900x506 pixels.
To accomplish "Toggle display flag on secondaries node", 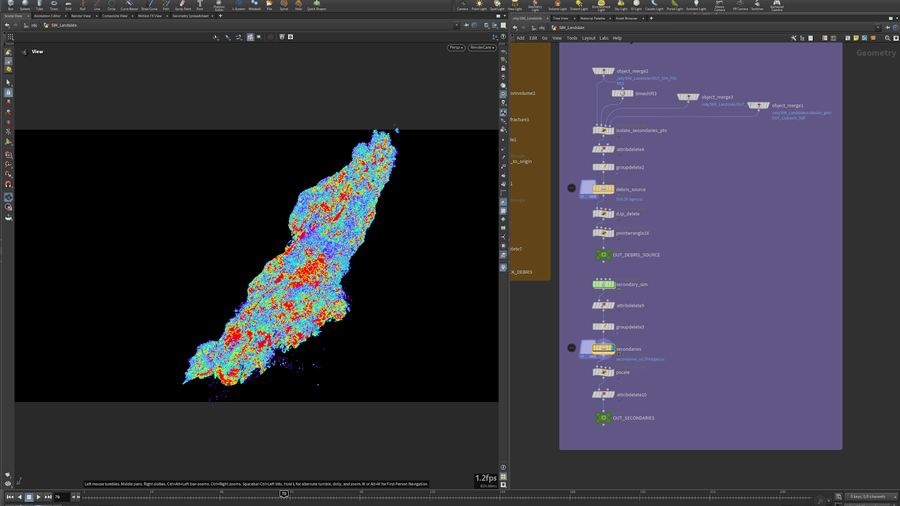I will click(x=611, y=349).
